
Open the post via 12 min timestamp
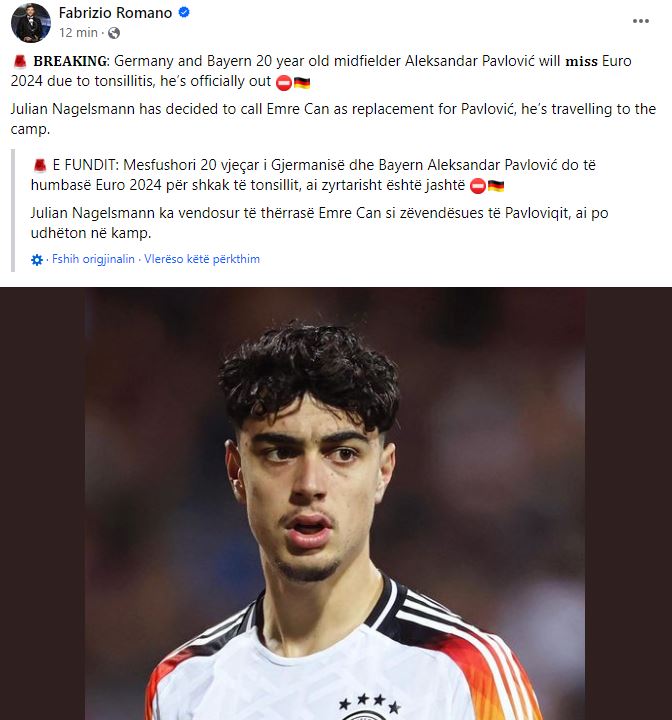tap(78, 33)
